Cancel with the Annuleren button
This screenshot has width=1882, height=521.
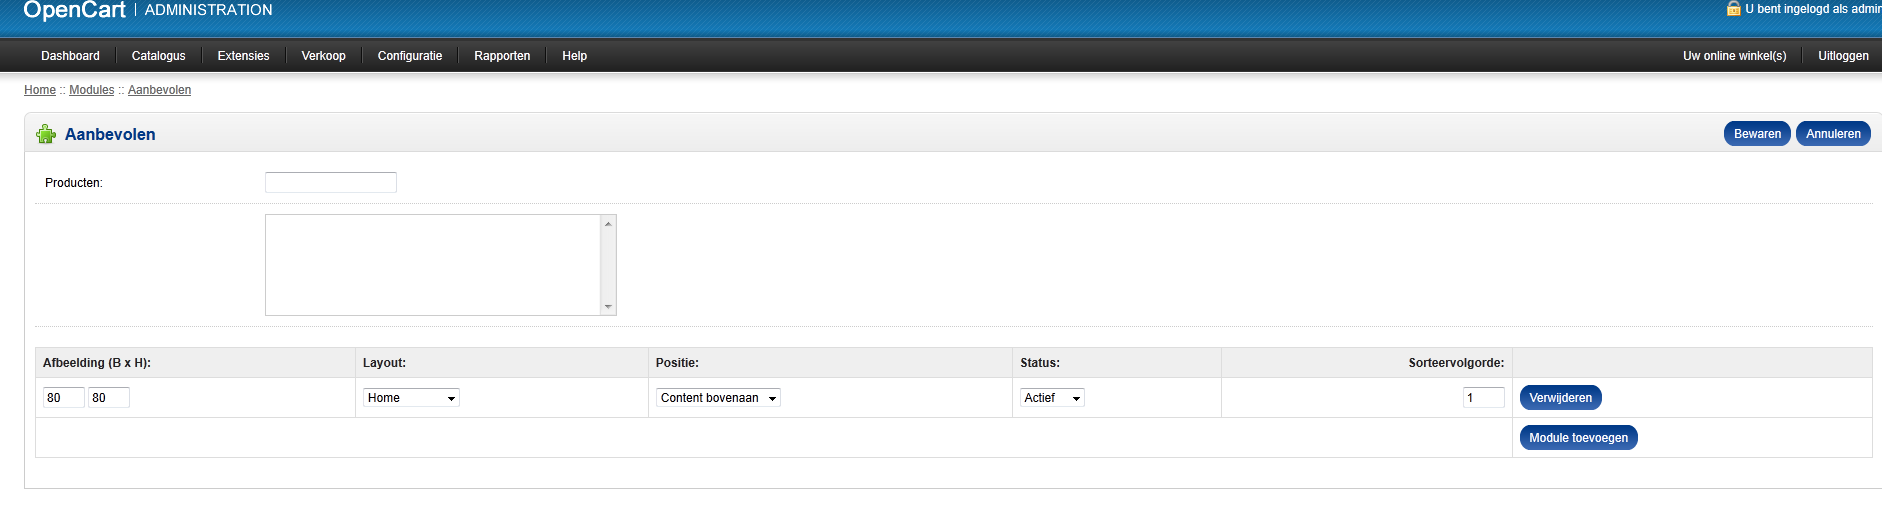(1833, 134)
